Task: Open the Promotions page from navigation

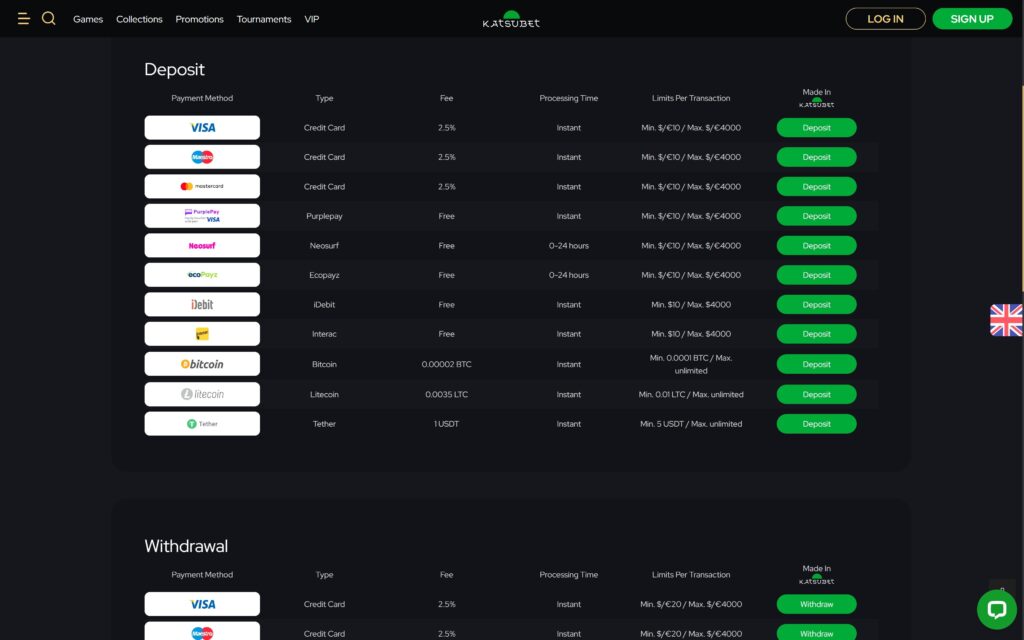Action: pos(199,18)
